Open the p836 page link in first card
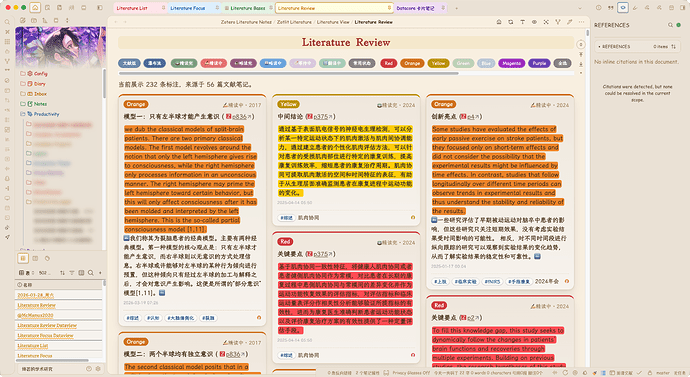The image size is (690, 377). [239, 117]
